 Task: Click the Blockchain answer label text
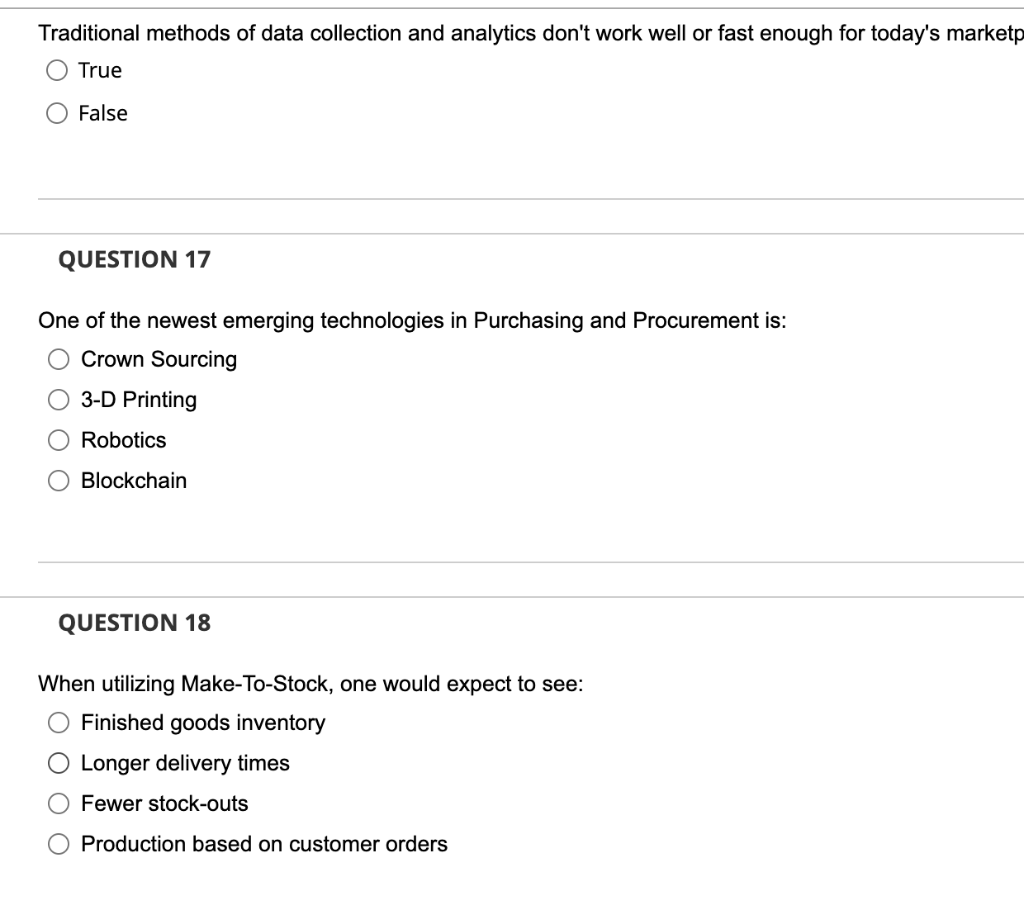133,481
